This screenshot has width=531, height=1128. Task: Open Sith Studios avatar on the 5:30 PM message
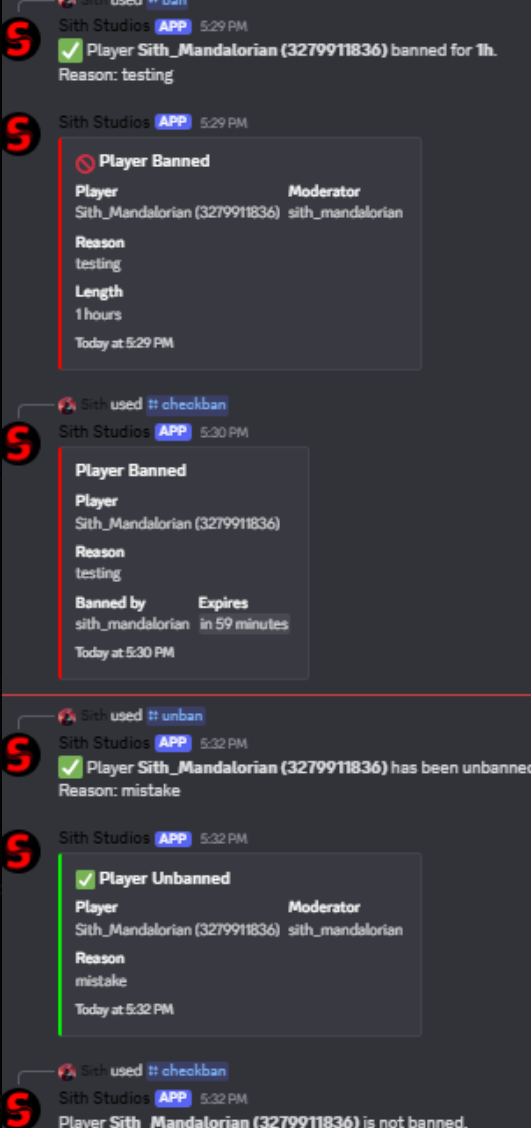[x=19, y=442]
